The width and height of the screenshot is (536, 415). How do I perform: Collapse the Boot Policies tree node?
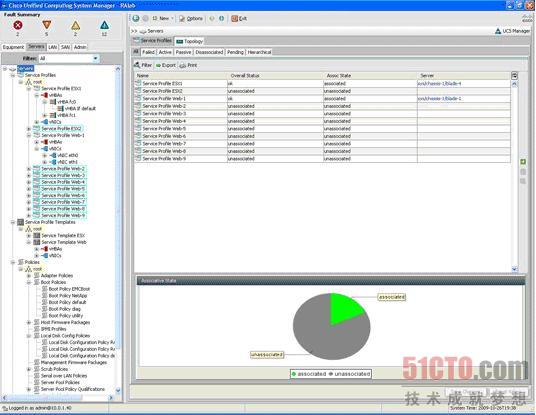[29, 282]
